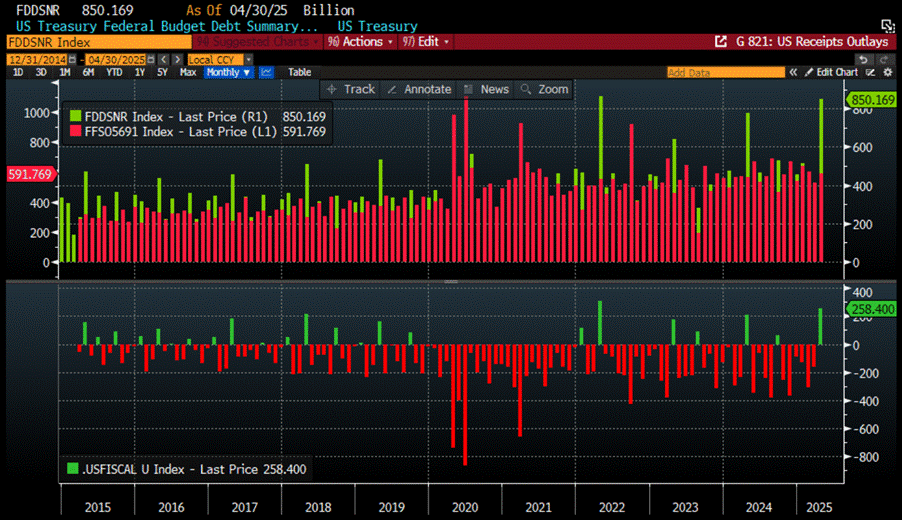
Task: Open the start date calendar picker
Action: [x=72, y=60]
